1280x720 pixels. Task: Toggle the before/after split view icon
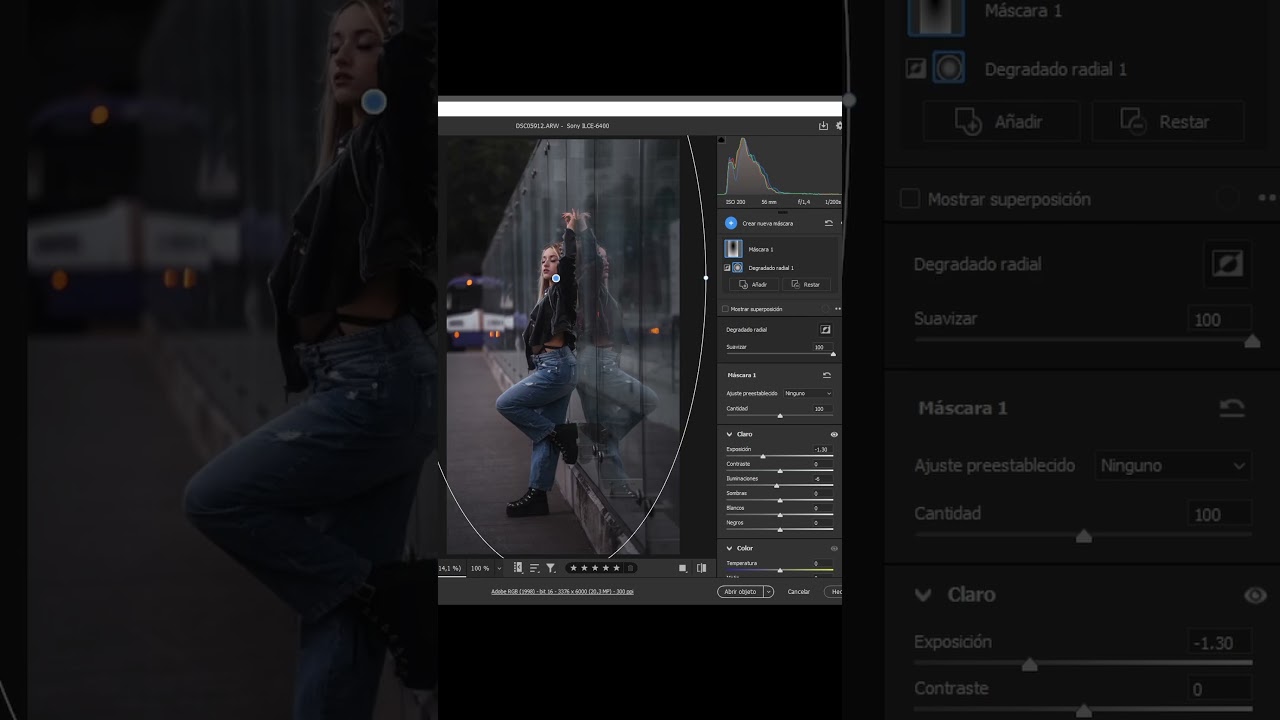[701, 568]
